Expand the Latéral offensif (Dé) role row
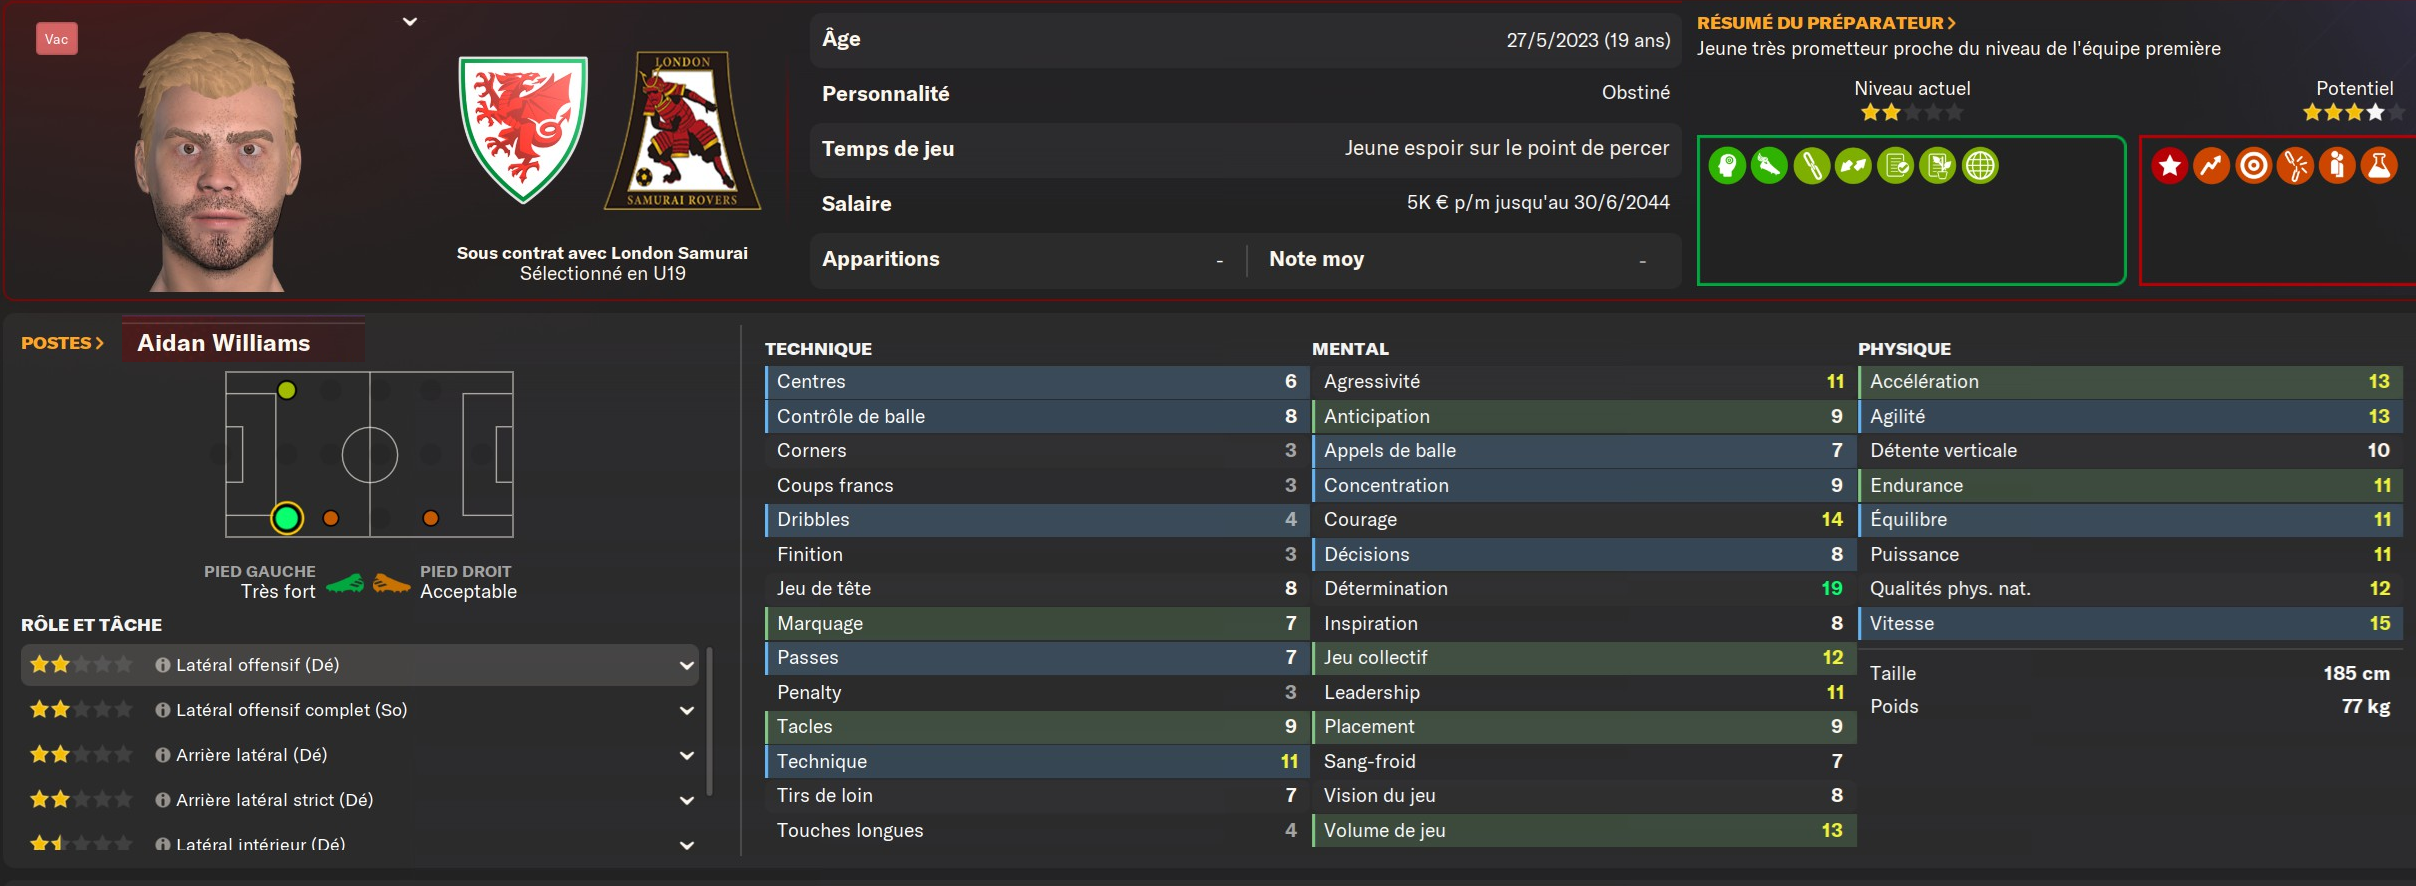Screen dimensions: 2416x886 pyautogui.click(x=687, y=665)
